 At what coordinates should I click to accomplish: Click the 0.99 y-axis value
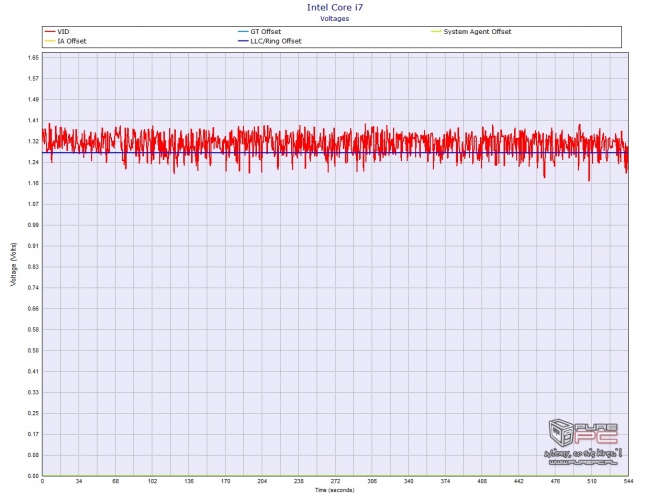34,225
